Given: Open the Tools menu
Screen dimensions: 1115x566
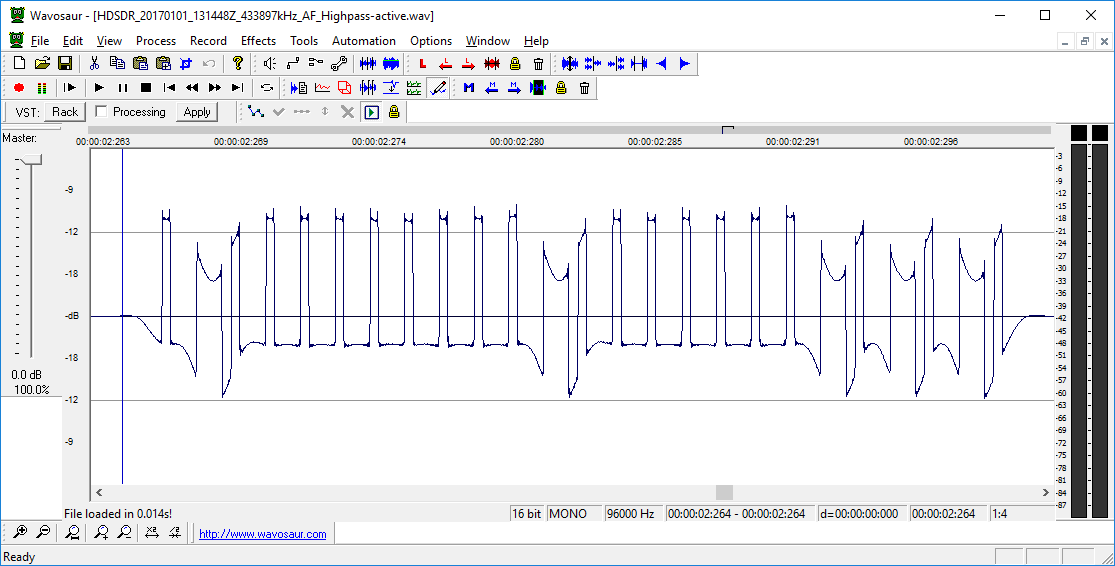Looking at the screenshot, I should 304,41.
